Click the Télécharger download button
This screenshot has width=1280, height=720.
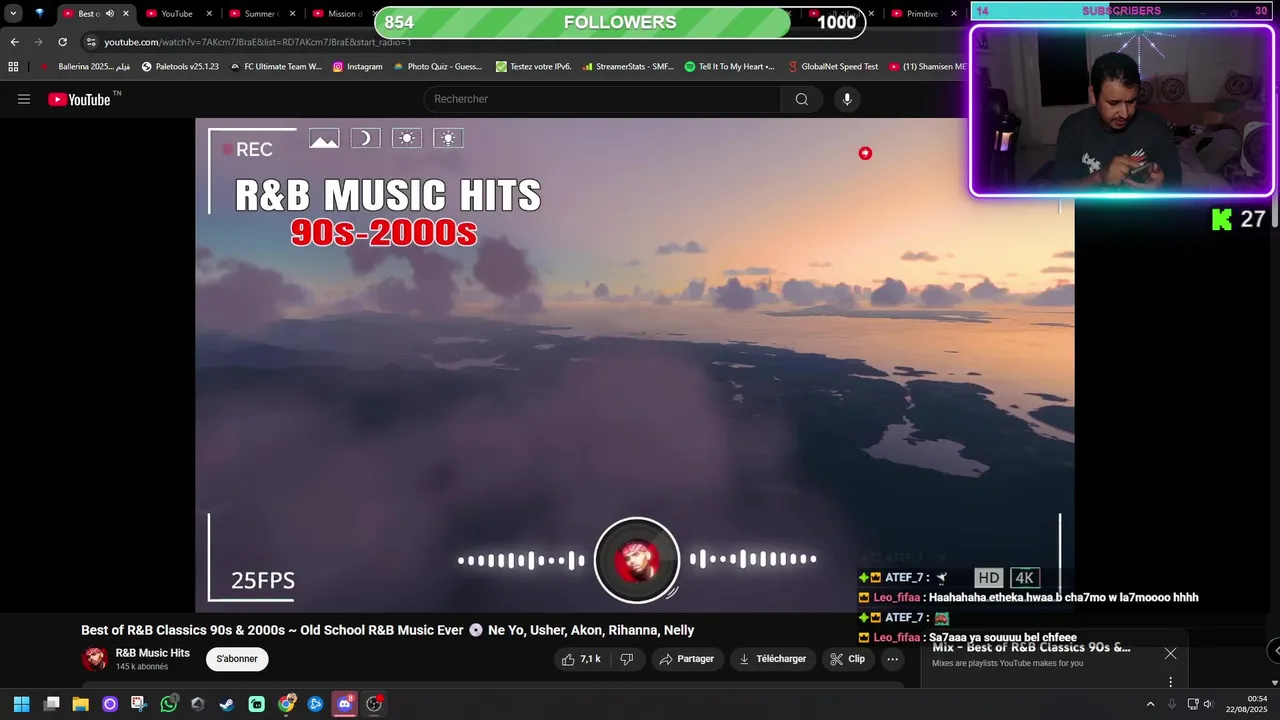click(772, 659)
